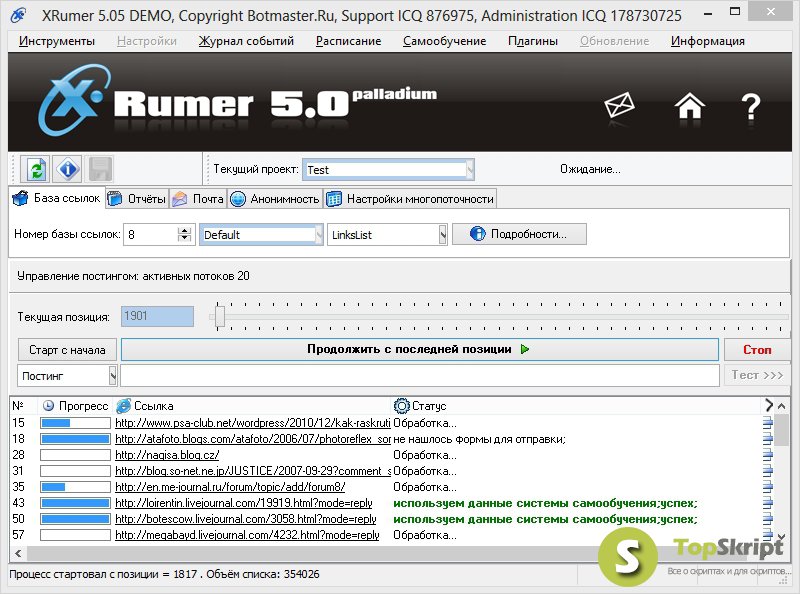This screenshot has height=594, width=800.
Task: Click the detail icon for row 50
Action: click(x=767, y=519)
